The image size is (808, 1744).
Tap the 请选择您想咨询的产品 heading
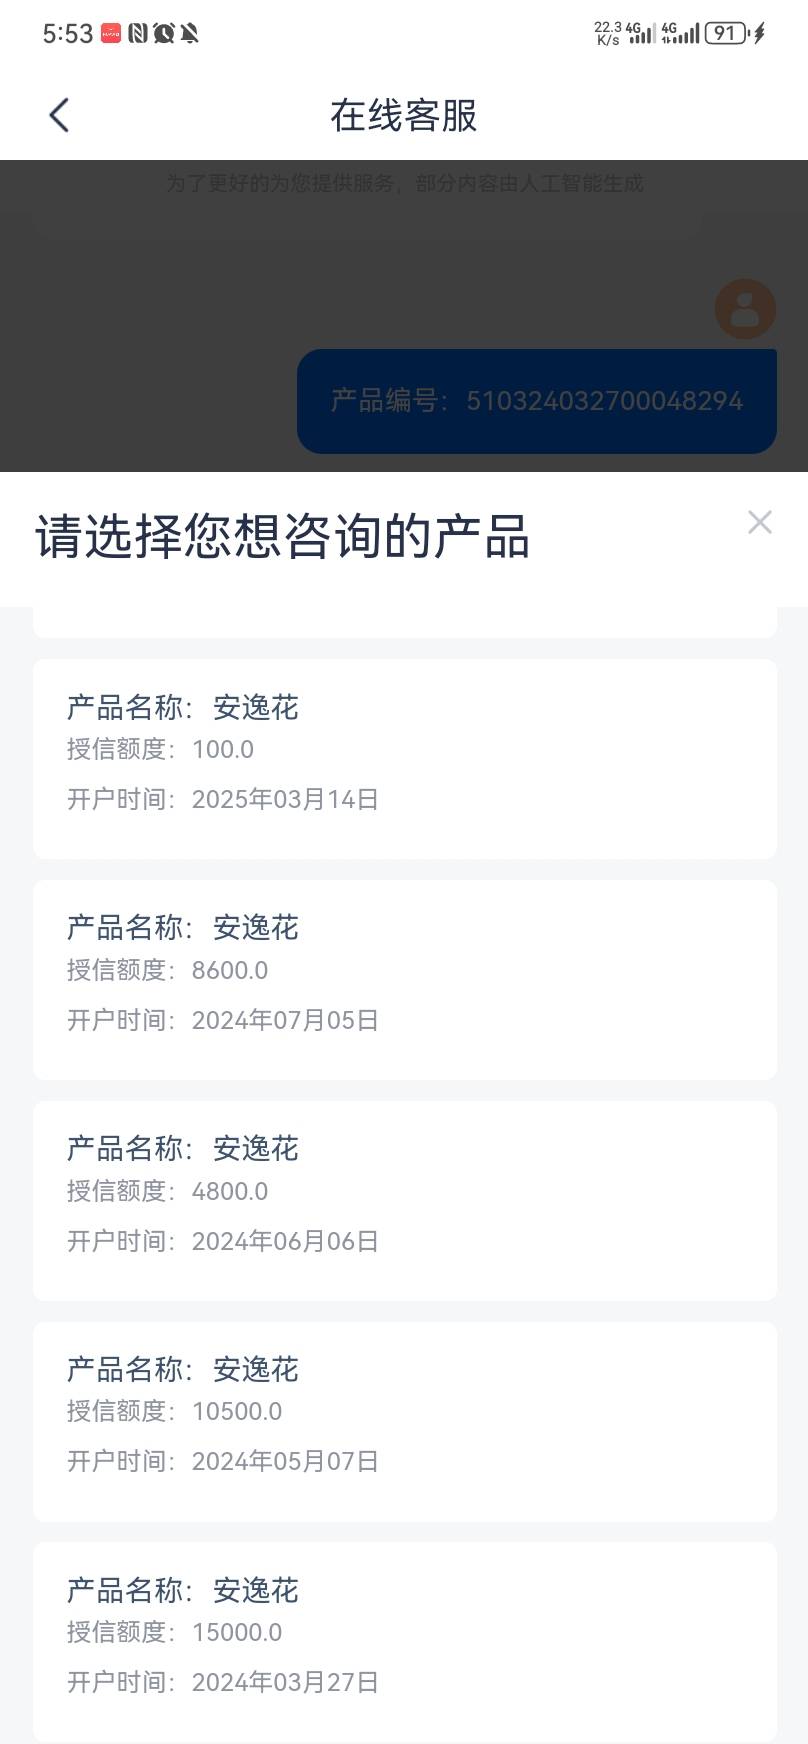click(x=282, y=536)
